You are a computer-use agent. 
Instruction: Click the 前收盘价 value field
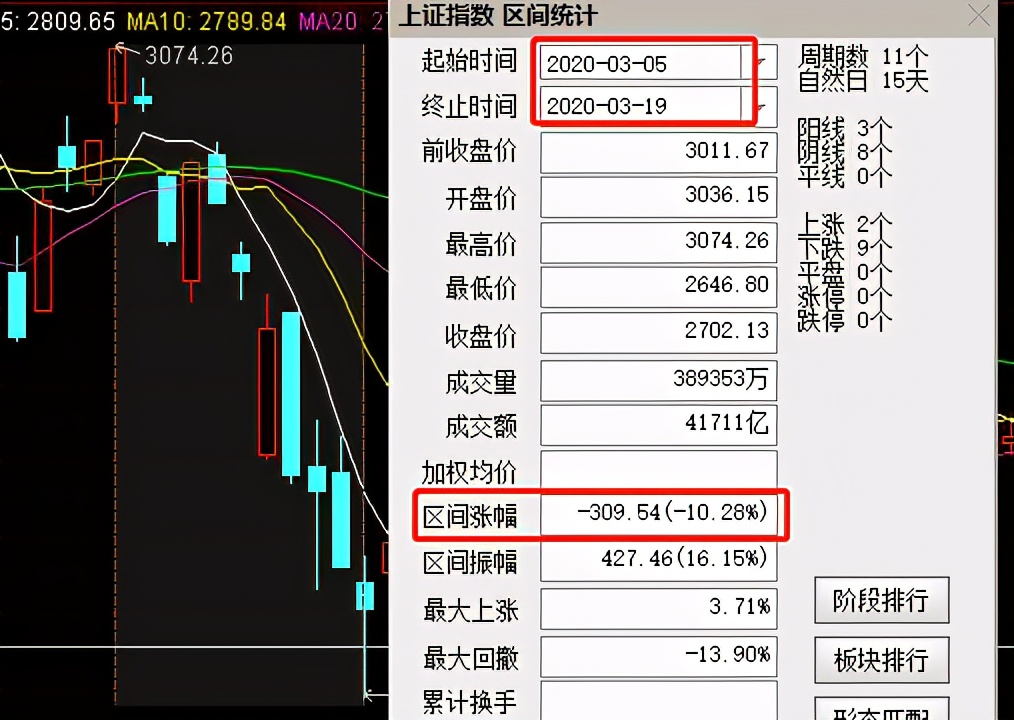coord(657,152)
